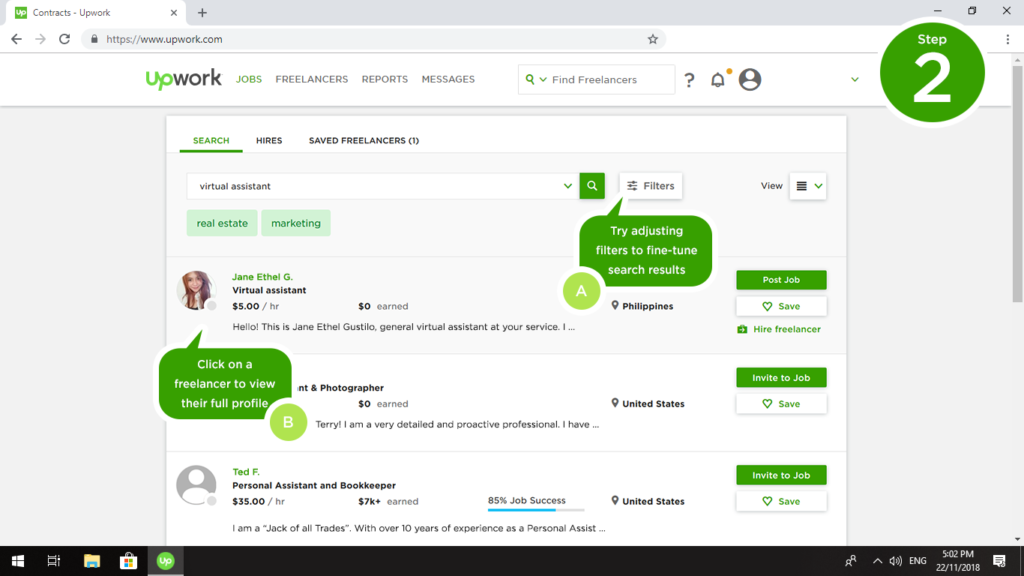Open the Upwork icon on the taskbar
Image resolution: width=1024 pixels, height=576 pixels.
point(164,560)
